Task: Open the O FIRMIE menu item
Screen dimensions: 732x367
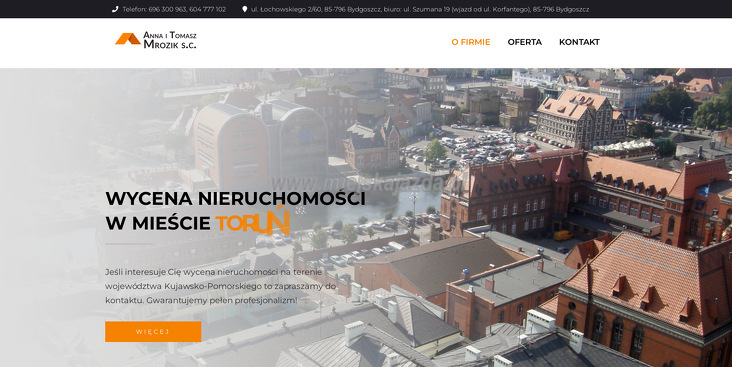Action: click(x=471, y=42)
